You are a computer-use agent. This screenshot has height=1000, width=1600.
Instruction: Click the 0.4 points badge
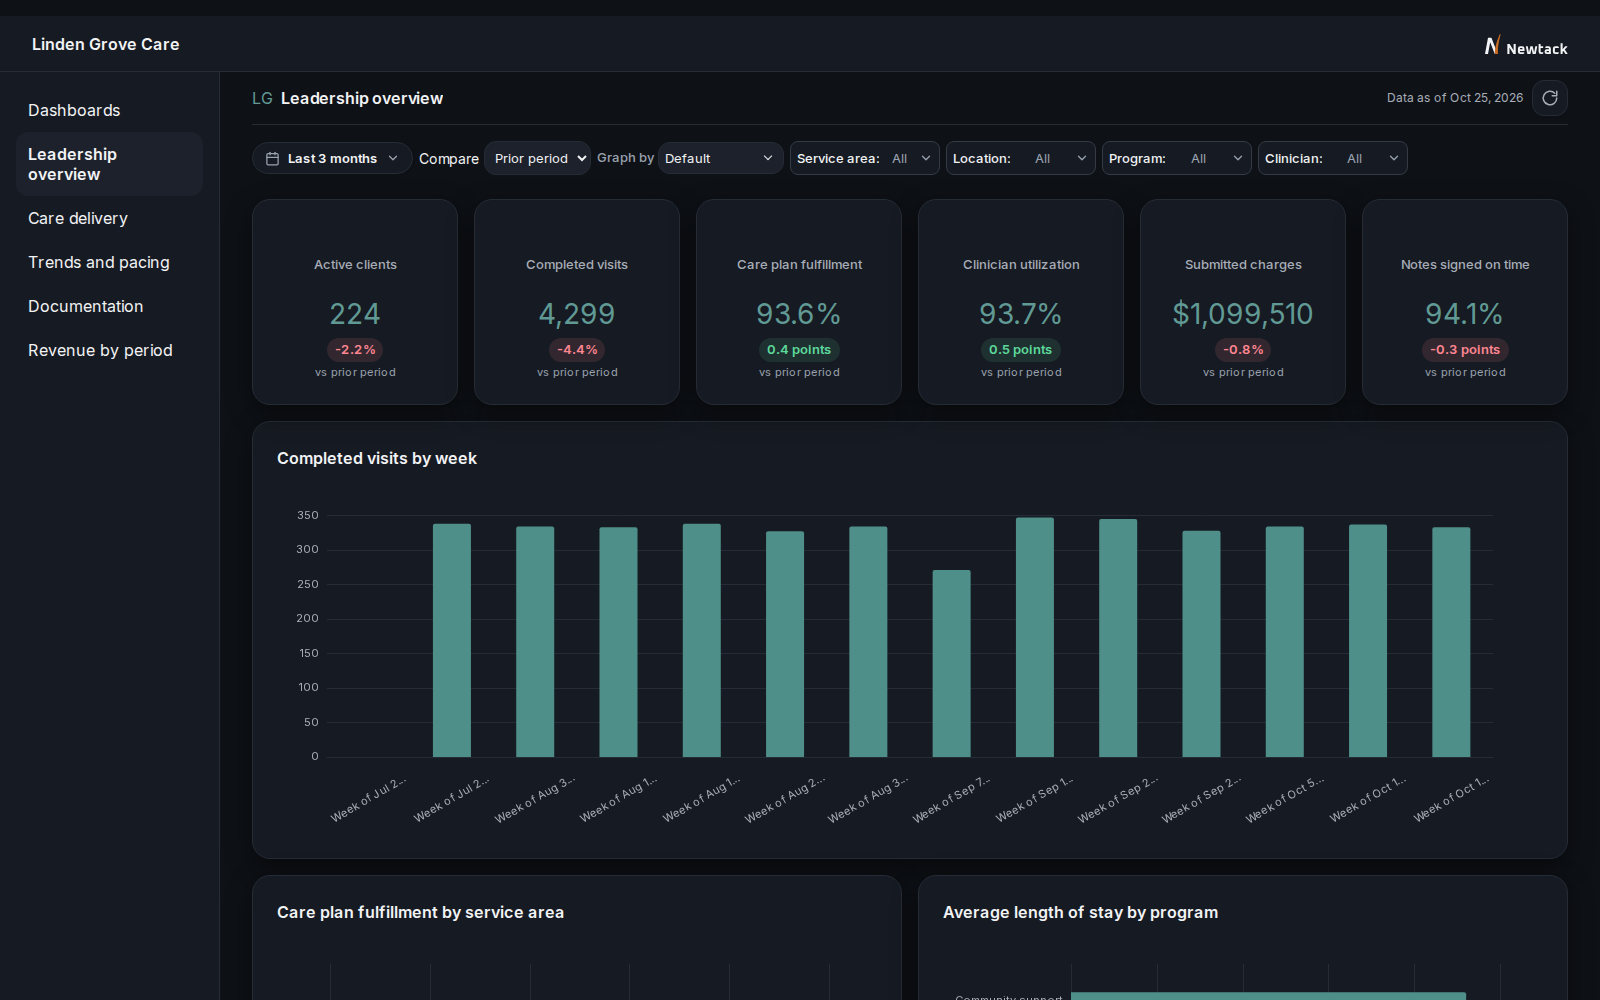coord(799,350)
